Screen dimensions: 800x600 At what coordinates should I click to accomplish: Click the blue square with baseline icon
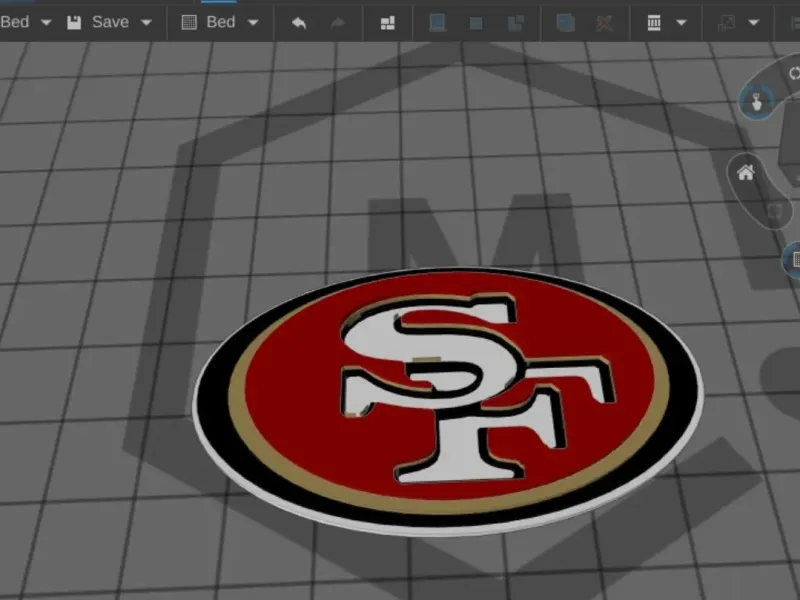click(437, 22)
